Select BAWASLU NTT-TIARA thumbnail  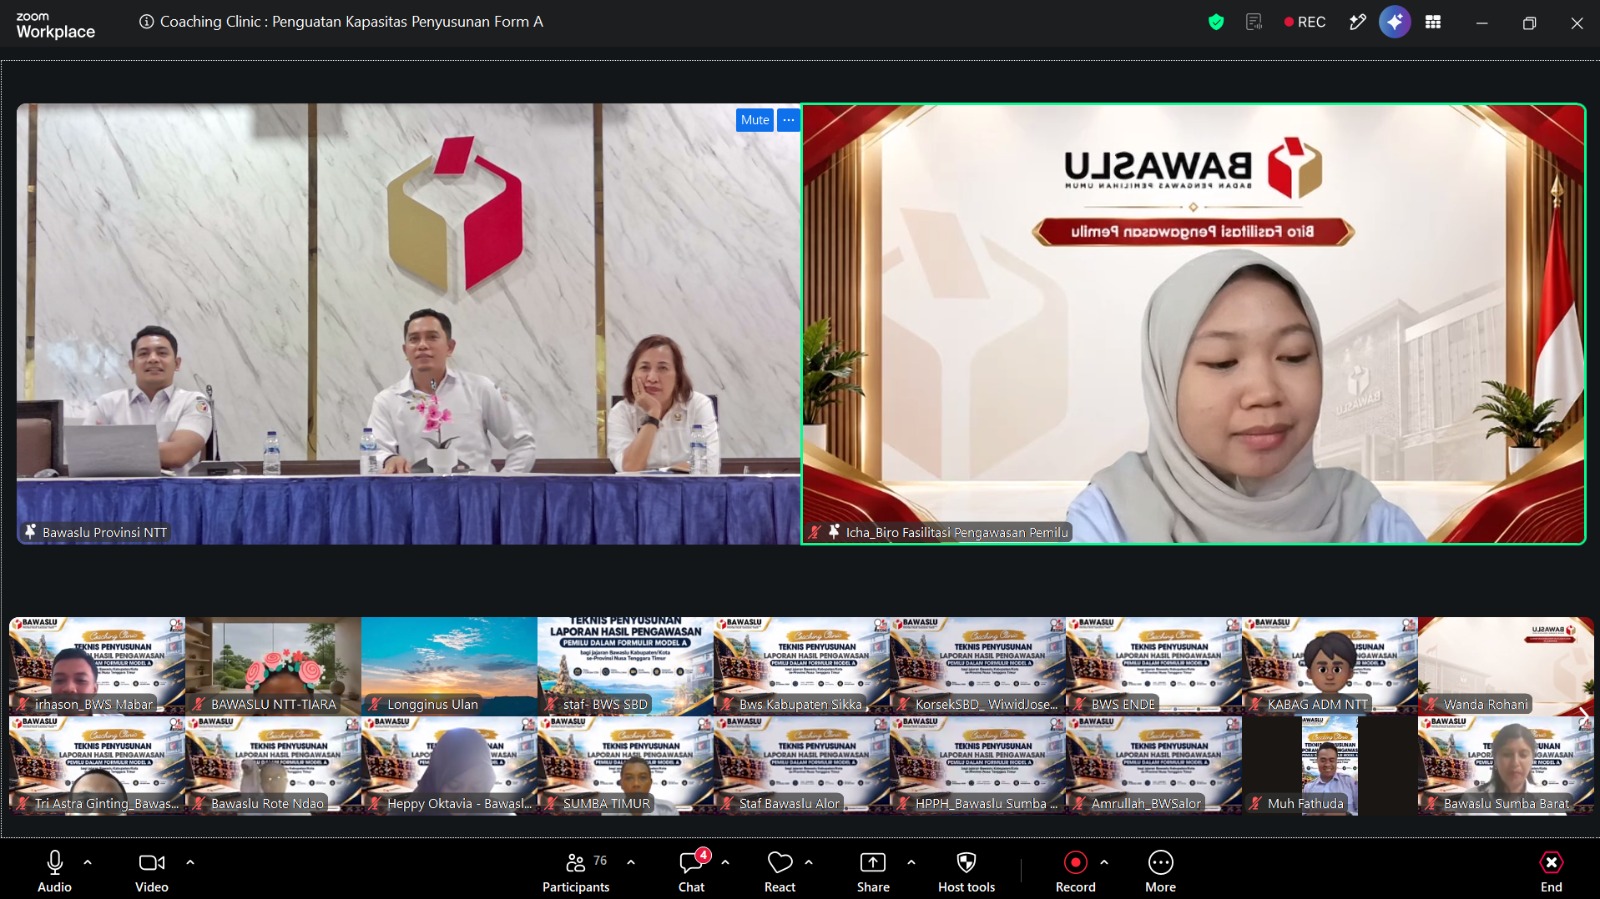(273, 666)
